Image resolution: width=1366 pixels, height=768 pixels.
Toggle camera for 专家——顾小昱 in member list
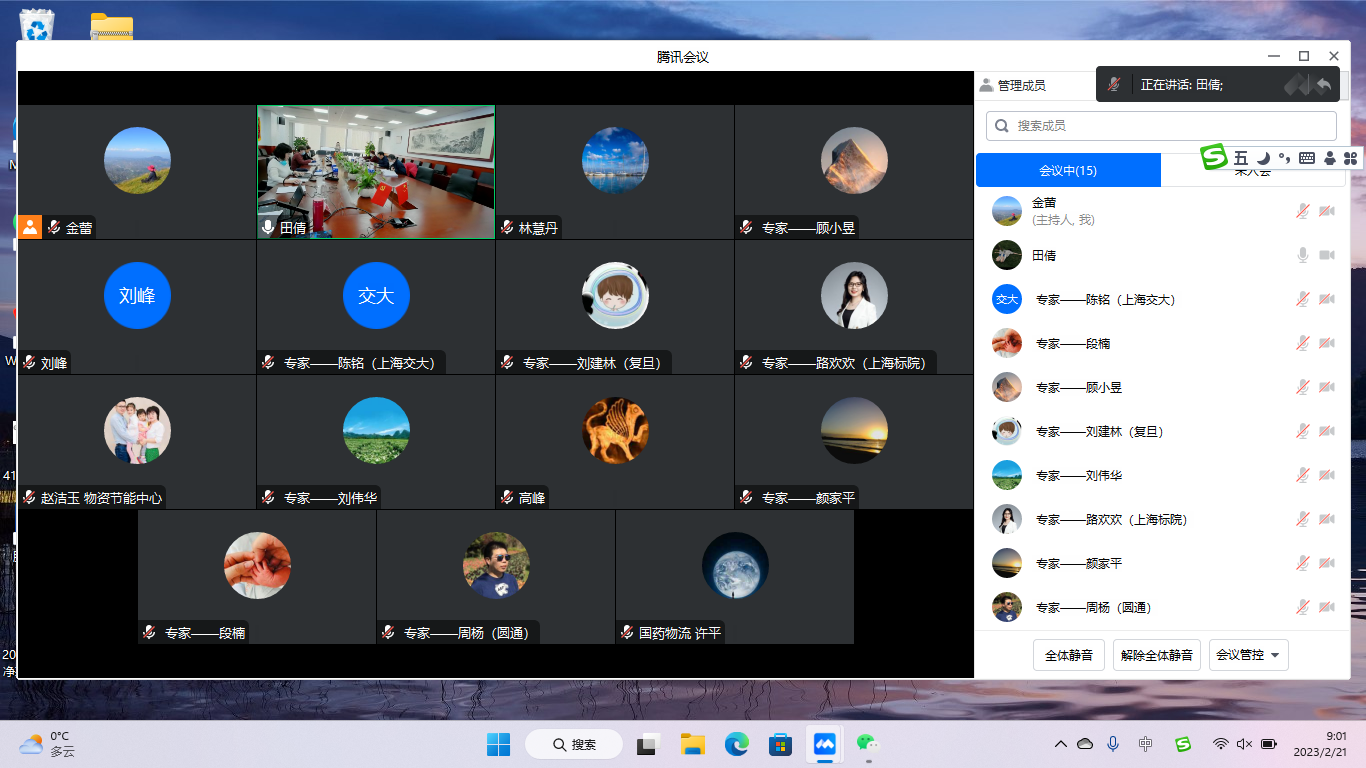(1327, 388)
